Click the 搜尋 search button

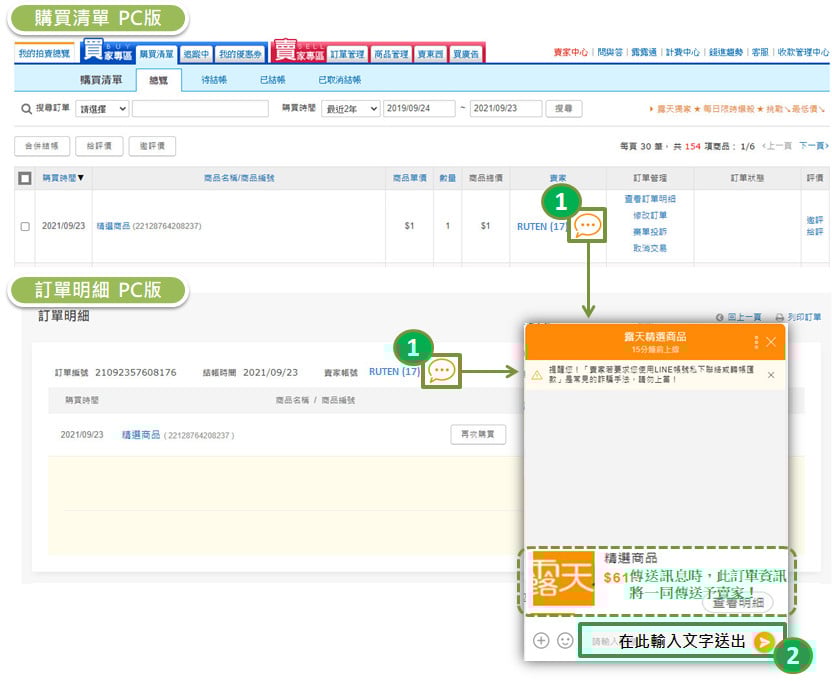click(x=565, y=108)
